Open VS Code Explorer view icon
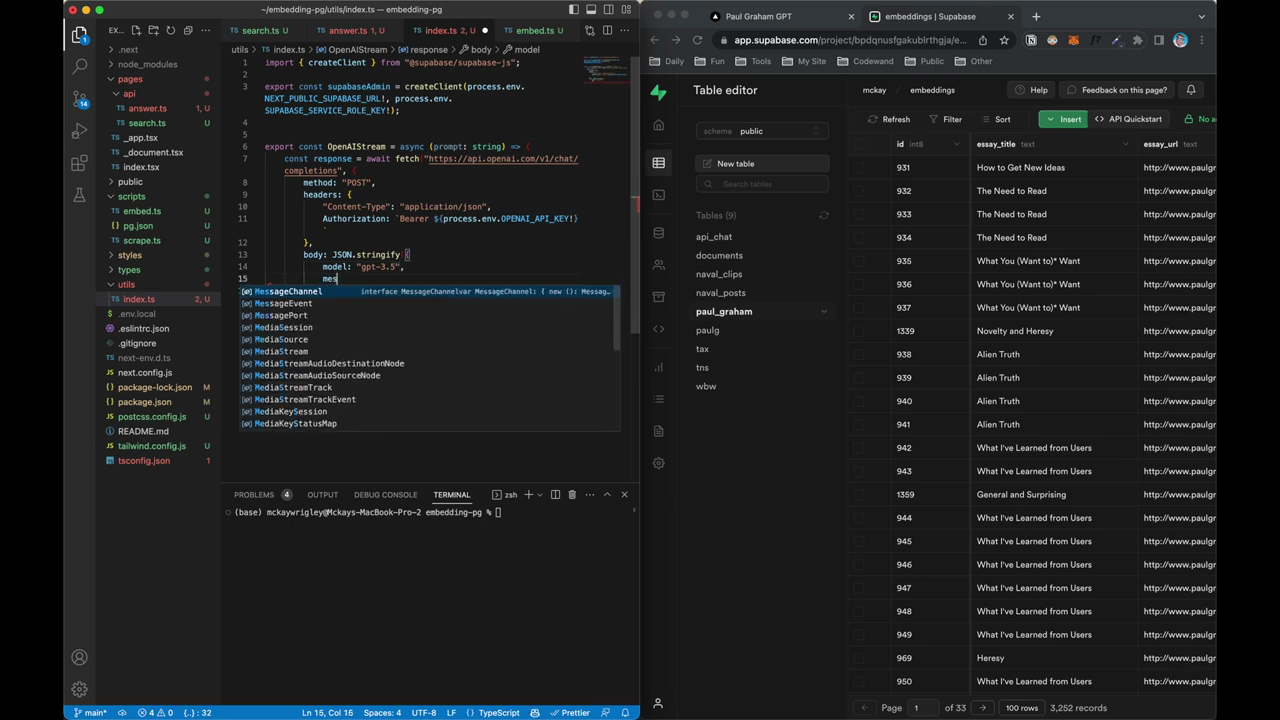Screen dimensions: 1280x720 click(79, 35)
